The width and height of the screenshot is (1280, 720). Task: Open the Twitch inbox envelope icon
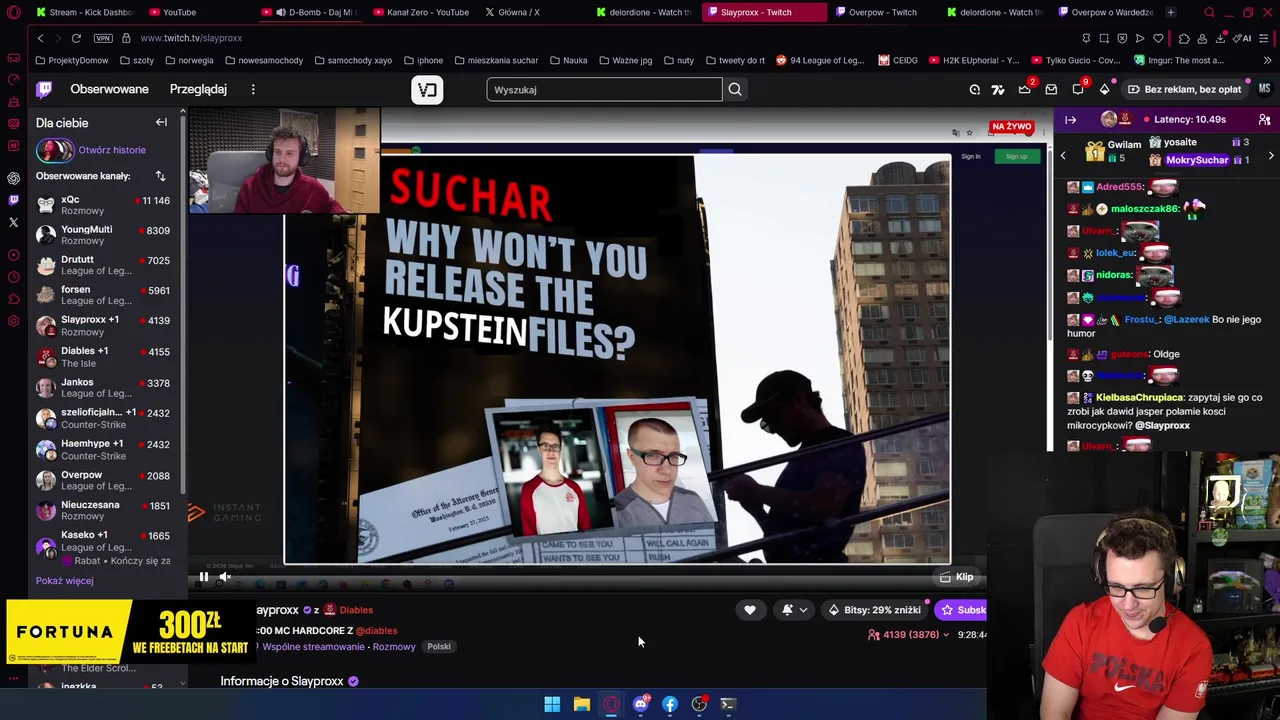pyautogui.click(x=1051, y=89)
